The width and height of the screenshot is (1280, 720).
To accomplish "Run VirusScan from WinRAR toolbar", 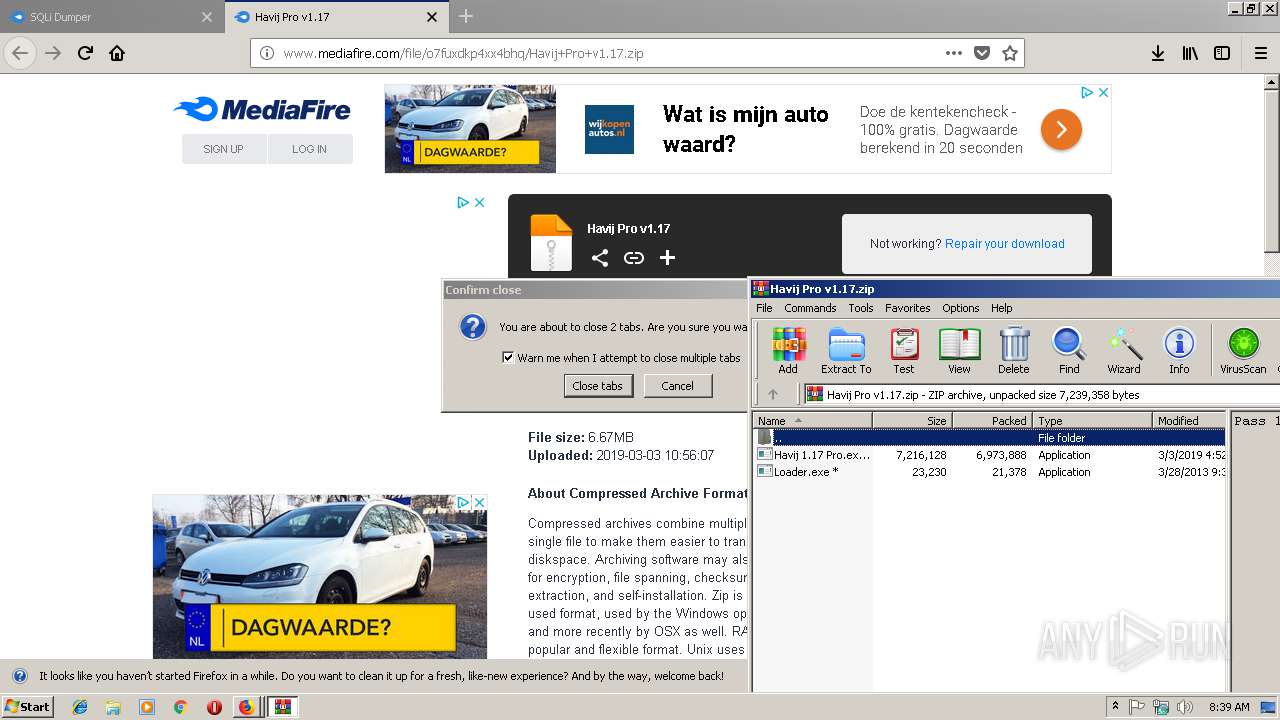I will pyautogui.click(x=1243, y=351).
